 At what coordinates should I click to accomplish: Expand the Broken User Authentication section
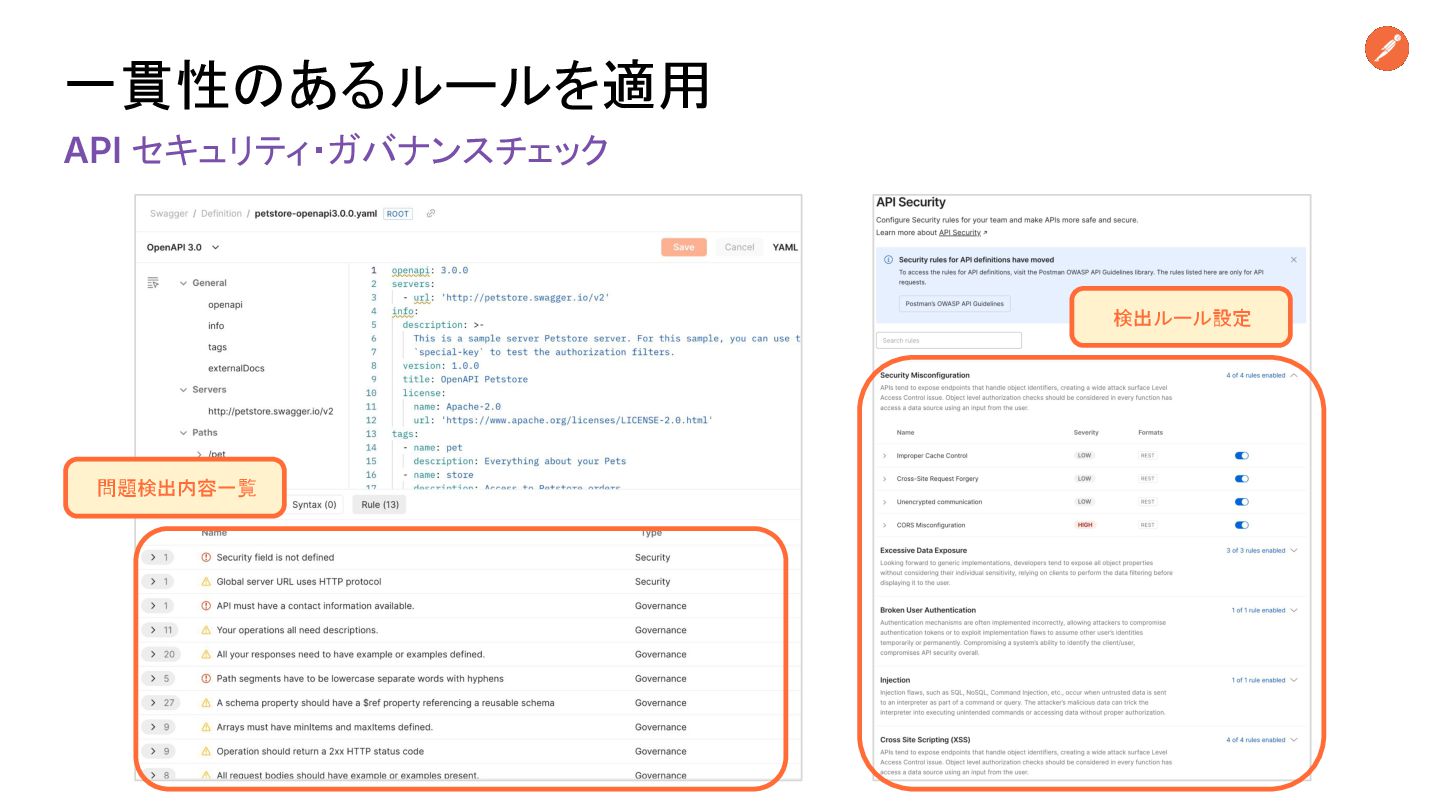1294,610
